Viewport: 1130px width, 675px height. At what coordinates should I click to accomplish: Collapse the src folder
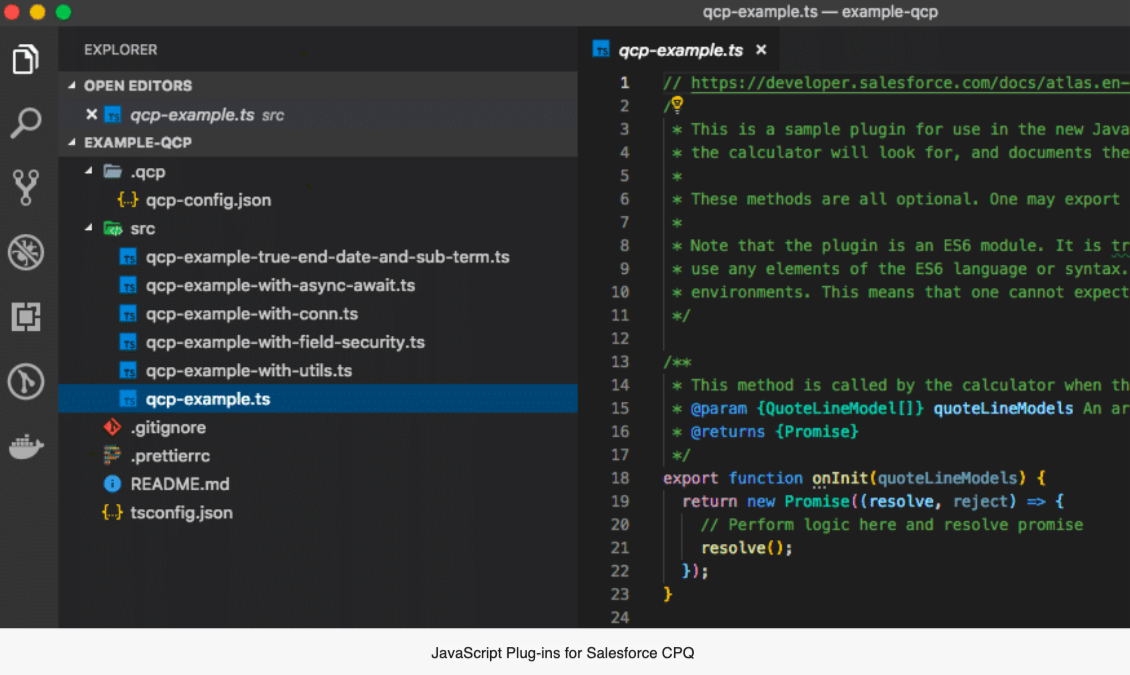tap(89, 229)
